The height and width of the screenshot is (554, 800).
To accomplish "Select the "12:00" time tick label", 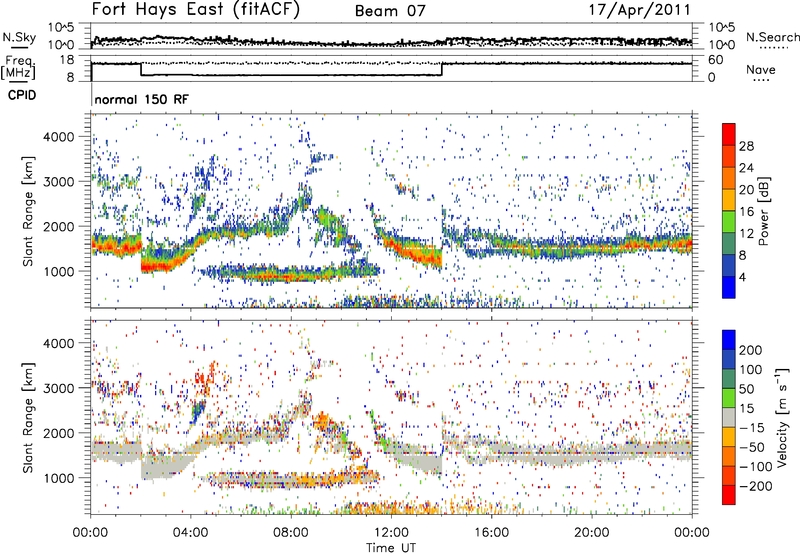I will [x=391, y=533].
